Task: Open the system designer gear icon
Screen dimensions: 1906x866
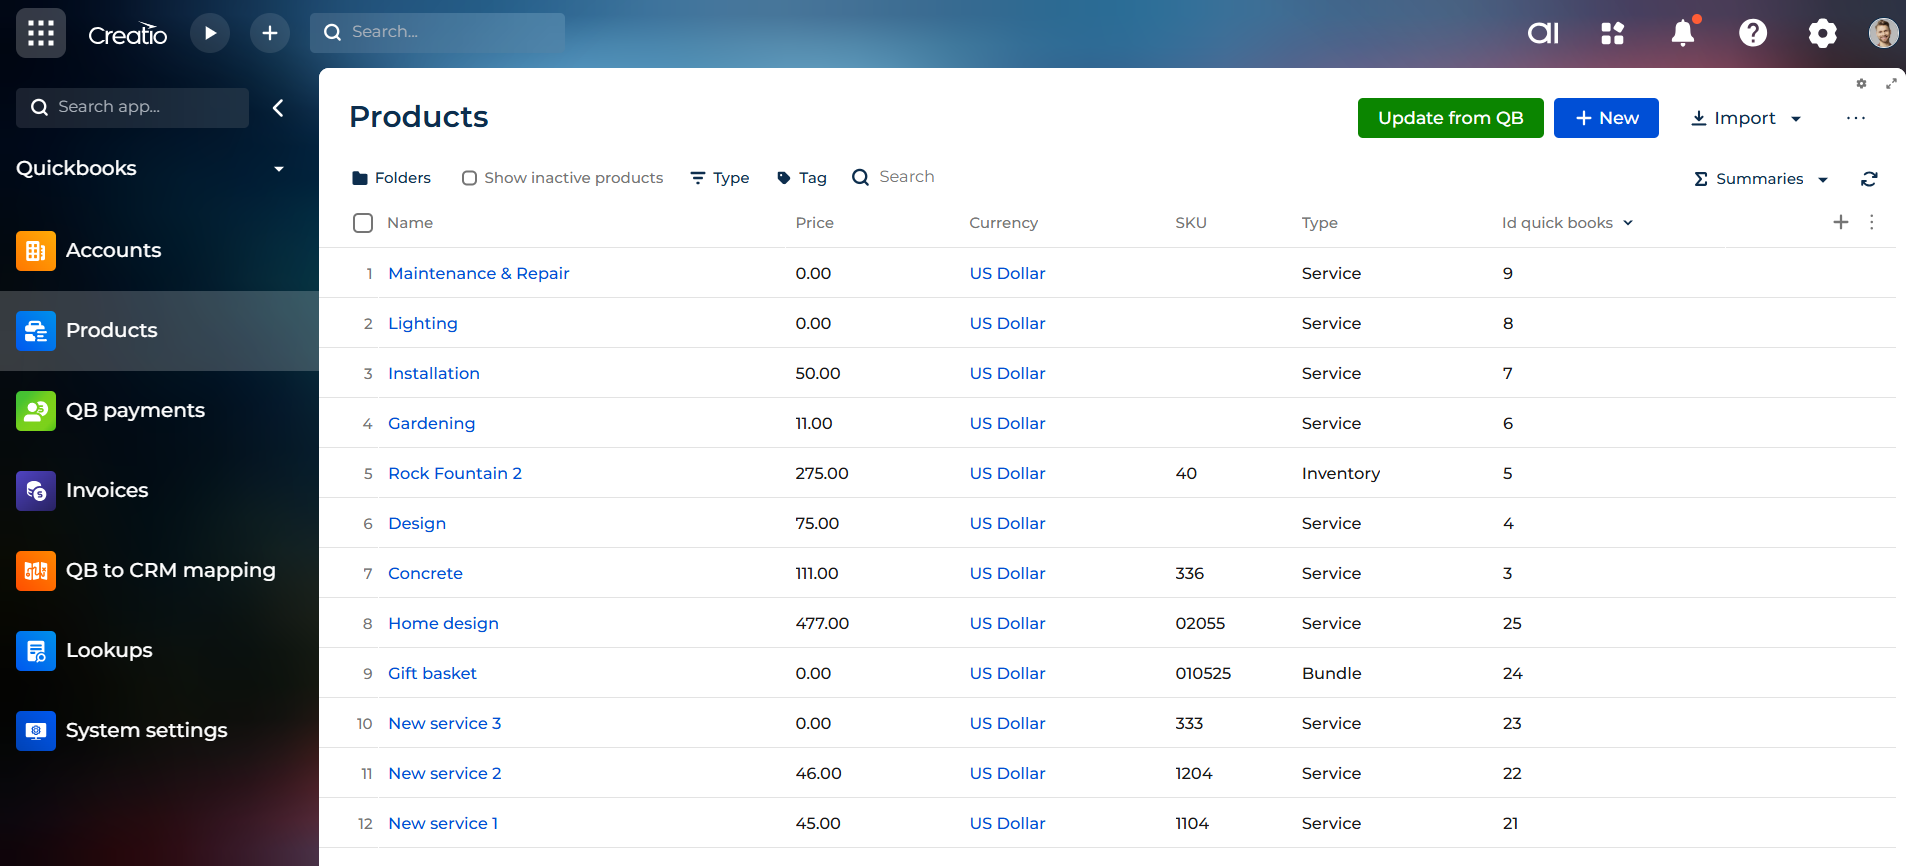Action: [x=1823, y=33]
